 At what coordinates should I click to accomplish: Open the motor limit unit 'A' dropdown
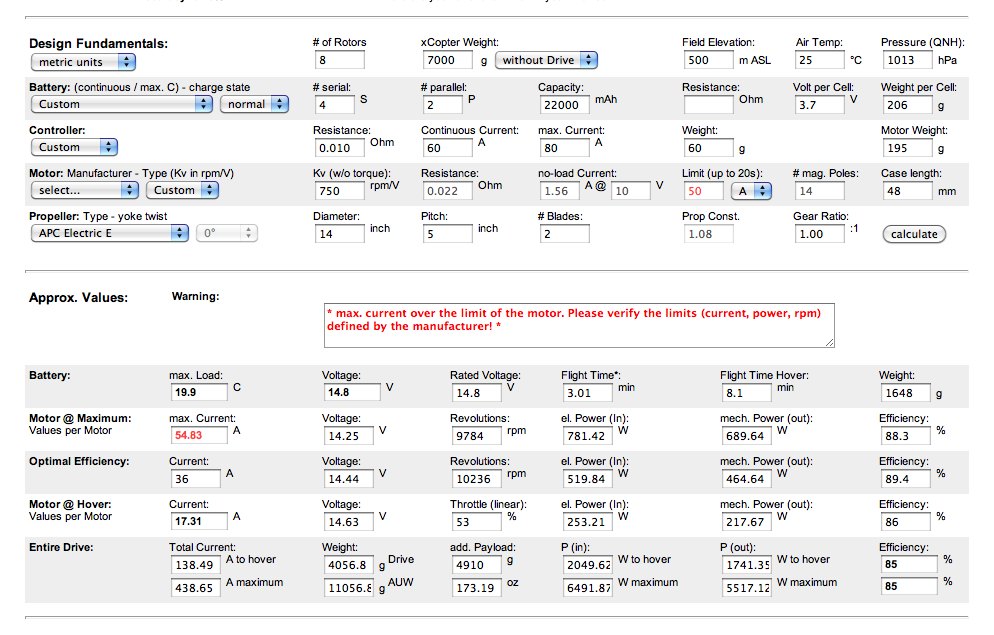click(749, 190)
